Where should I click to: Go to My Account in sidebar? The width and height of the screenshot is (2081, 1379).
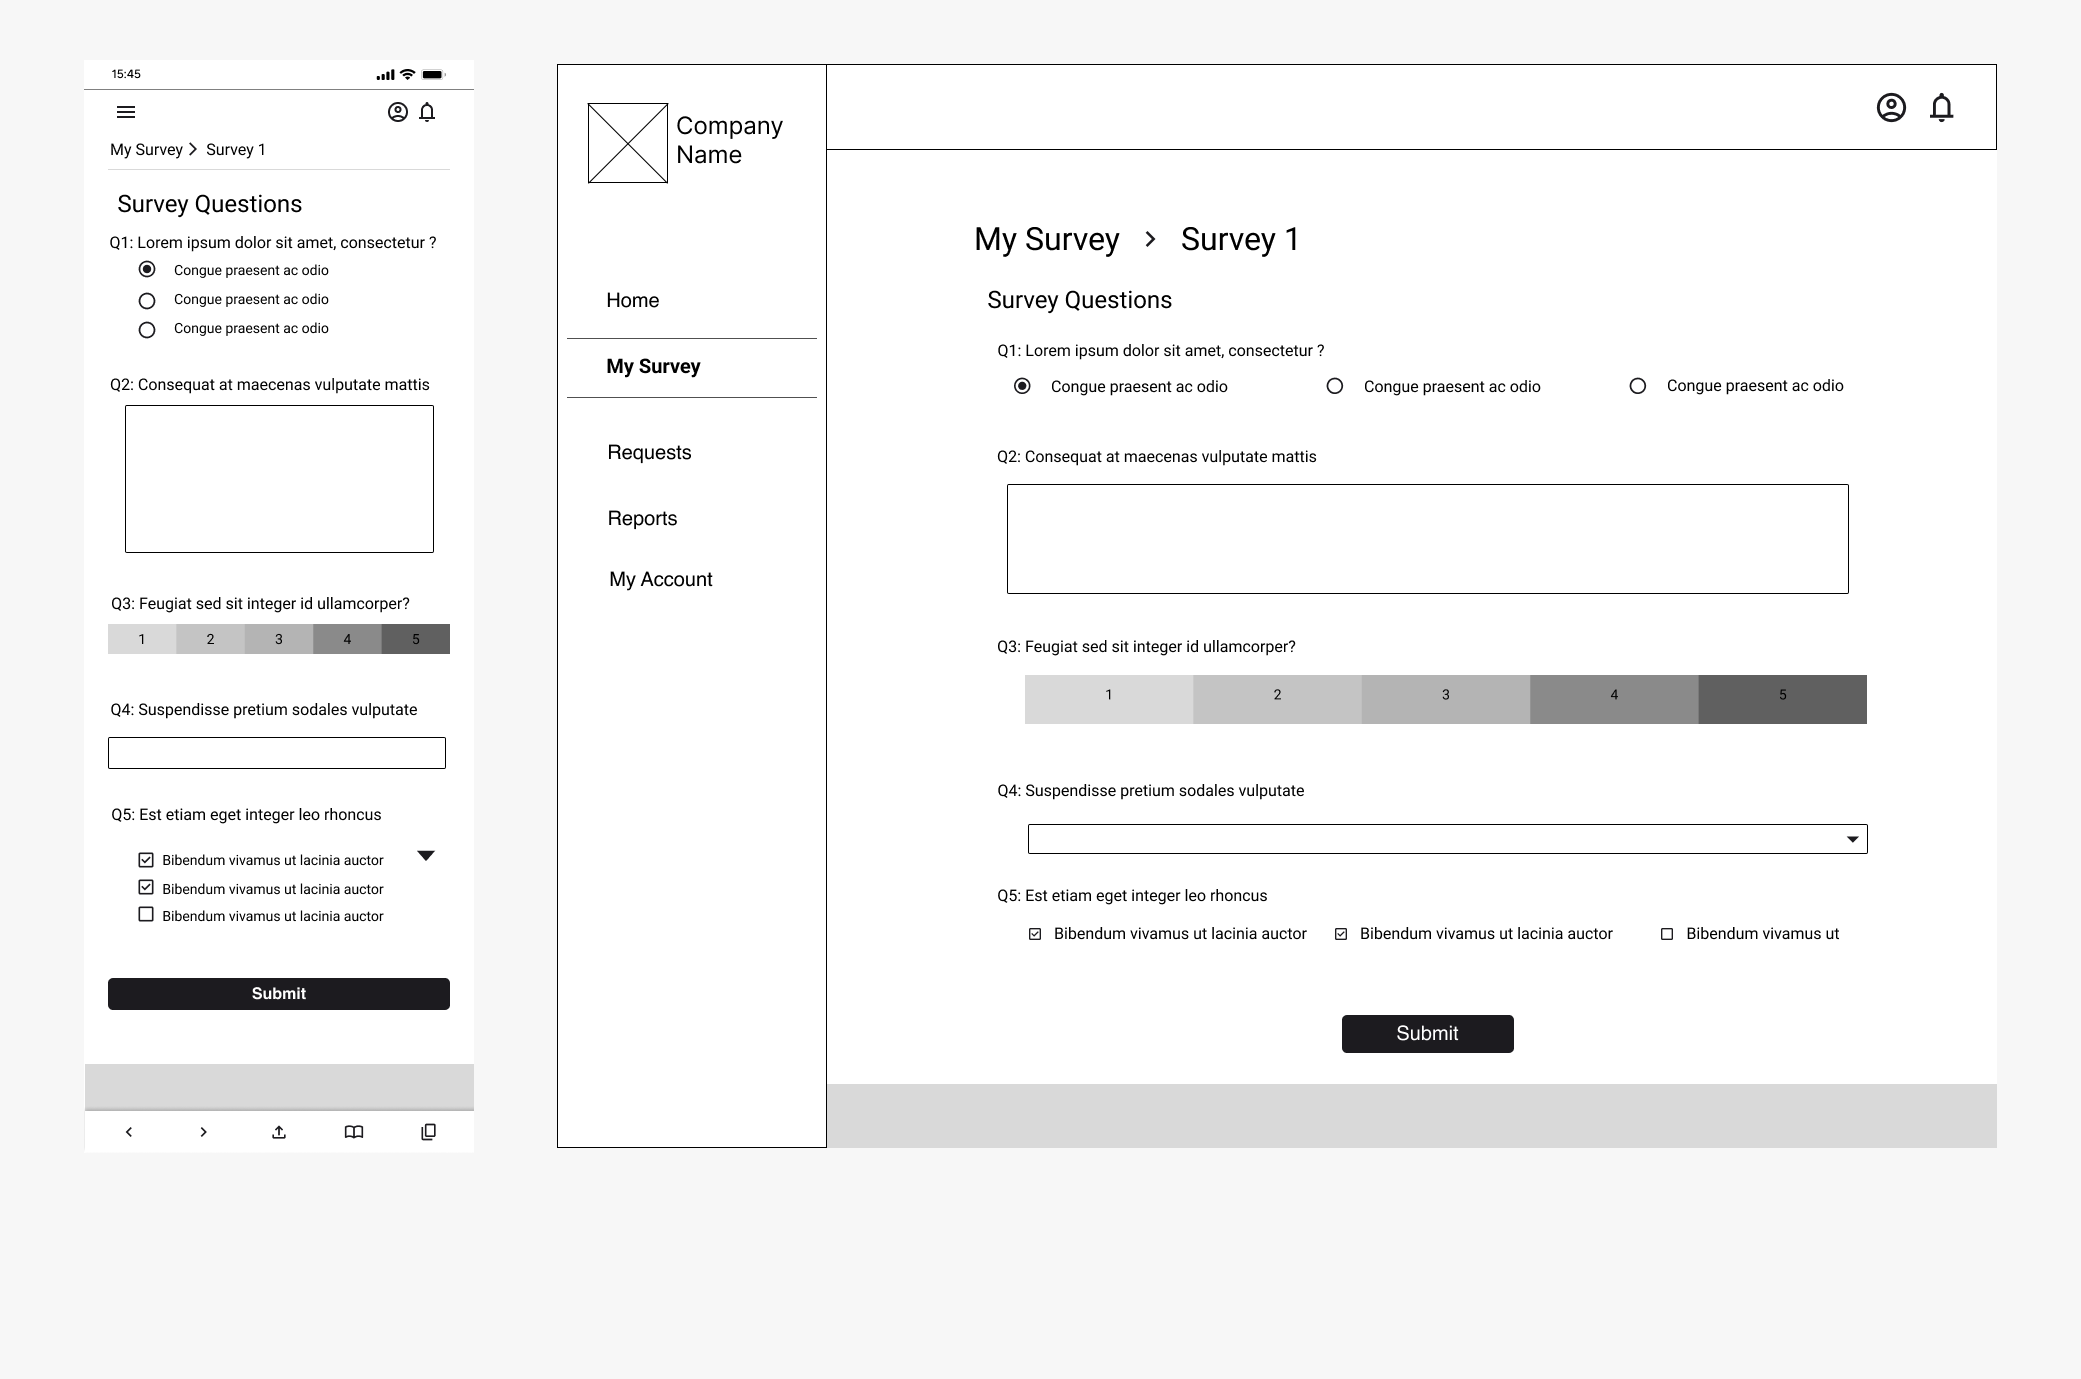pos(660,579)
